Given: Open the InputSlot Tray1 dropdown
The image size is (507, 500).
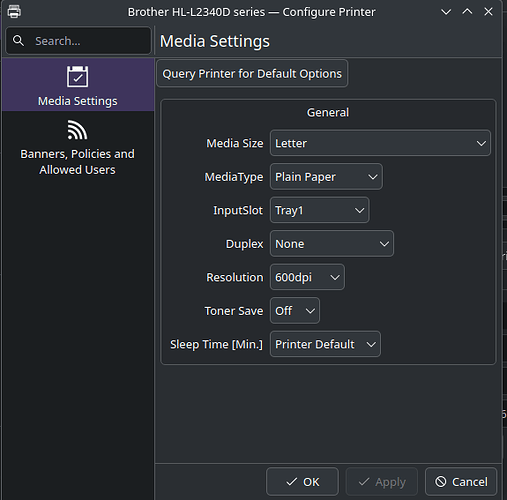Looking at the screenshot, I should [x=319, y=210].
